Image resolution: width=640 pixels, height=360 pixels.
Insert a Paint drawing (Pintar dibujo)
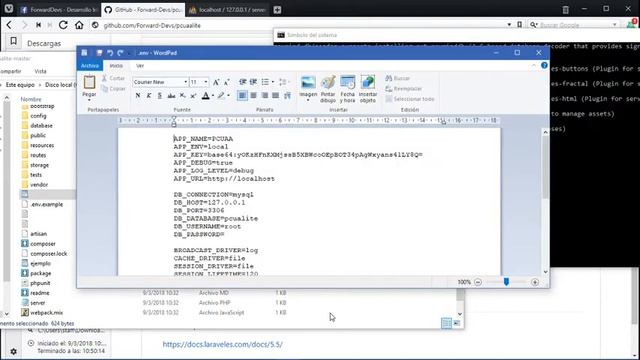point(328,89)
